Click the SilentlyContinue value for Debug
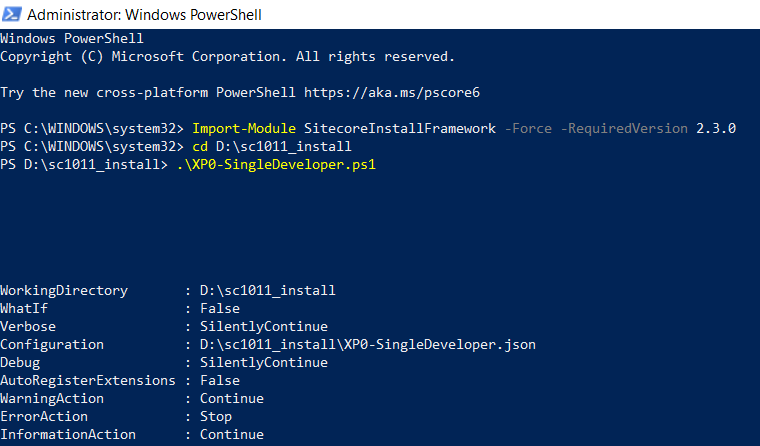Screen dimensions: 760x446 tap(263, 362)
